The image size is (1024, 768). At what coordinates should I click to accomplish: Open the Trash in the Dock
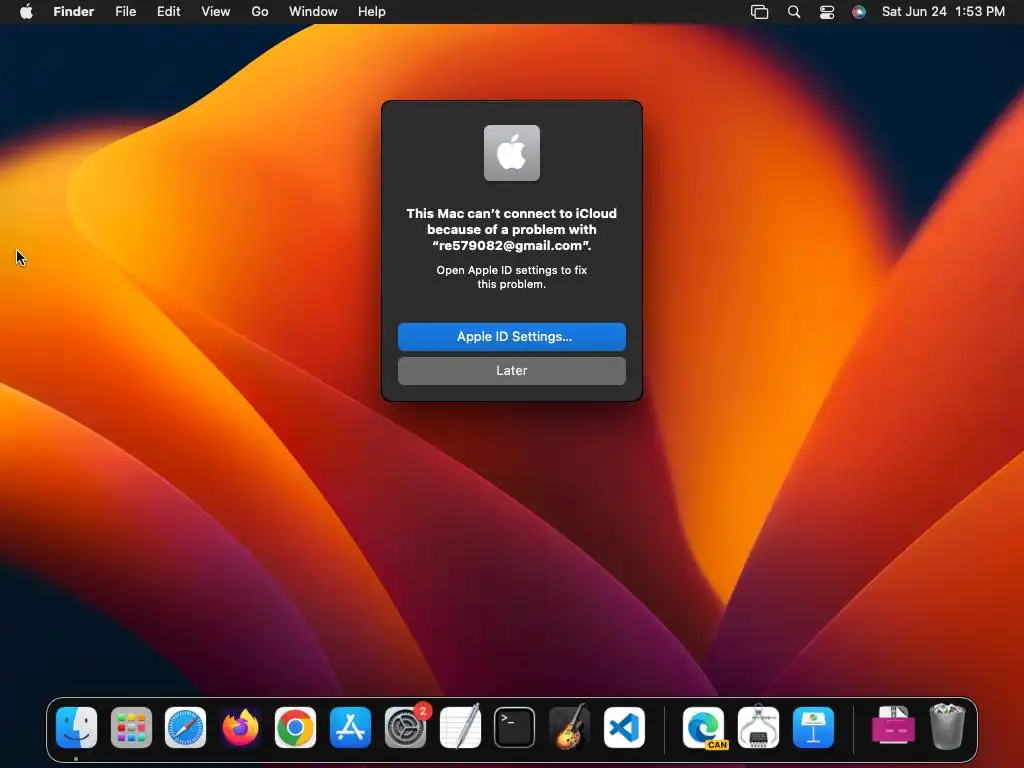click(x=947, y=726)
